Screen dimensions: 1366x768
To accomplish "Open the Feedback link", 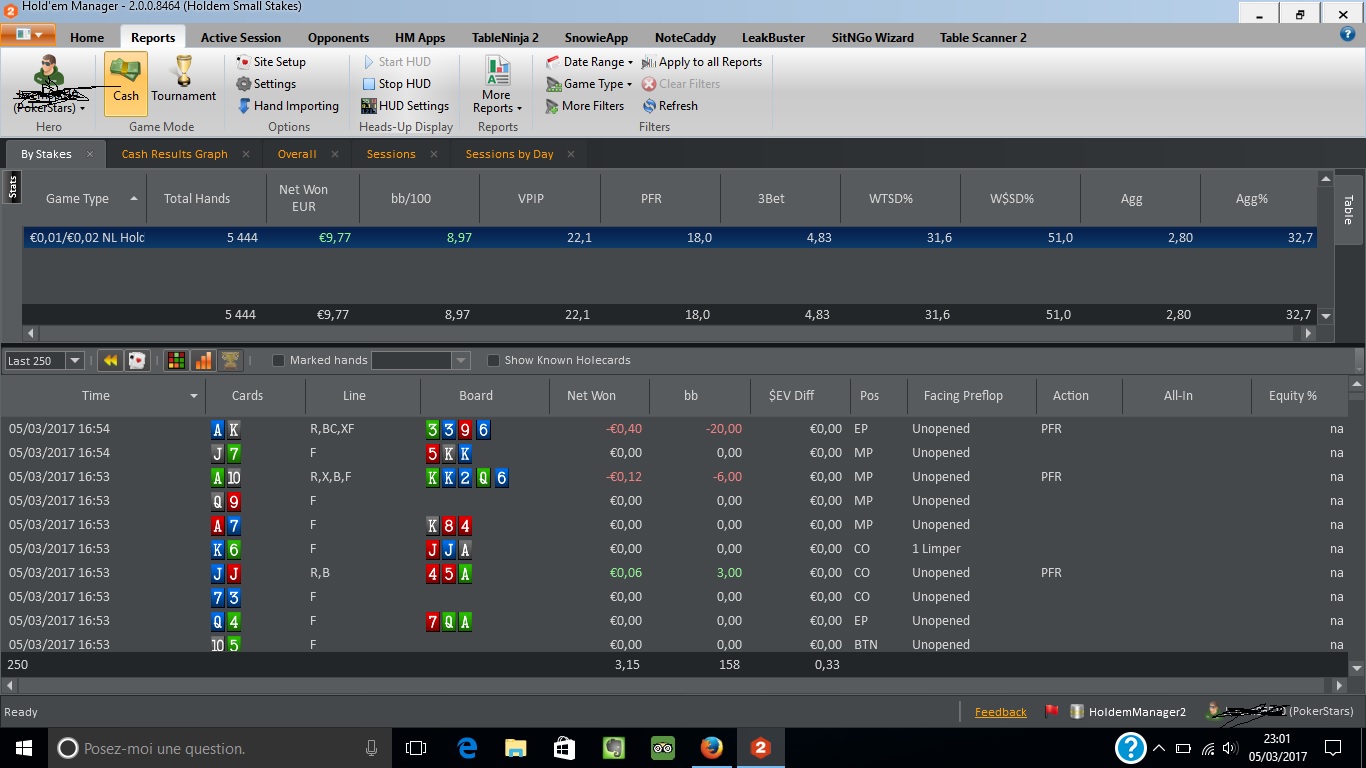I will pyautogui.click(x=1000, y=712).
